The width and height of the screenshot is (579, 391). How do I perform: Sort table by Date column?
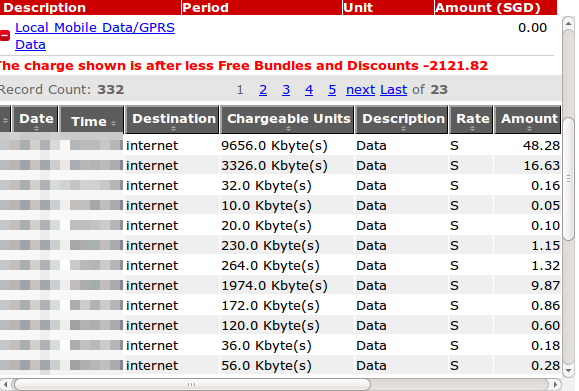[36, 119]
